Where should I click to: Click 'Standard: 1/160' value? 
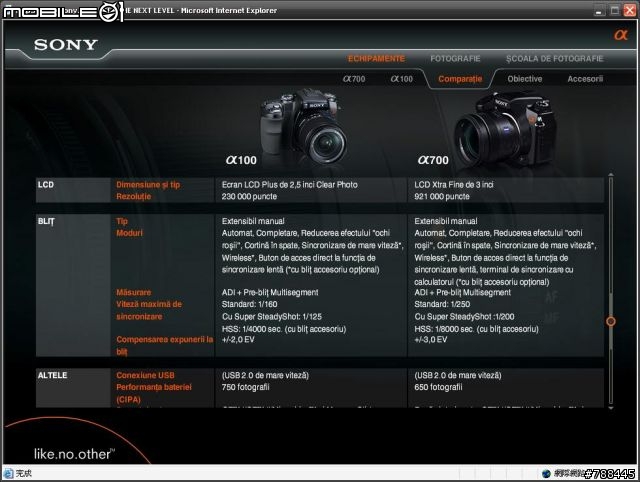(249, 304)
